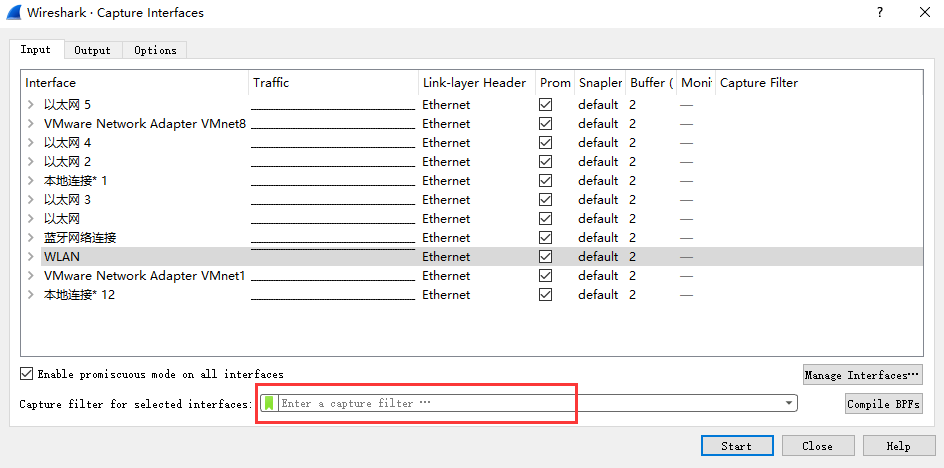Screen dimensions: 944x468
Task: Open Manage Interfaces dialog
Action: pyautogui.click(x=862, y=375)
